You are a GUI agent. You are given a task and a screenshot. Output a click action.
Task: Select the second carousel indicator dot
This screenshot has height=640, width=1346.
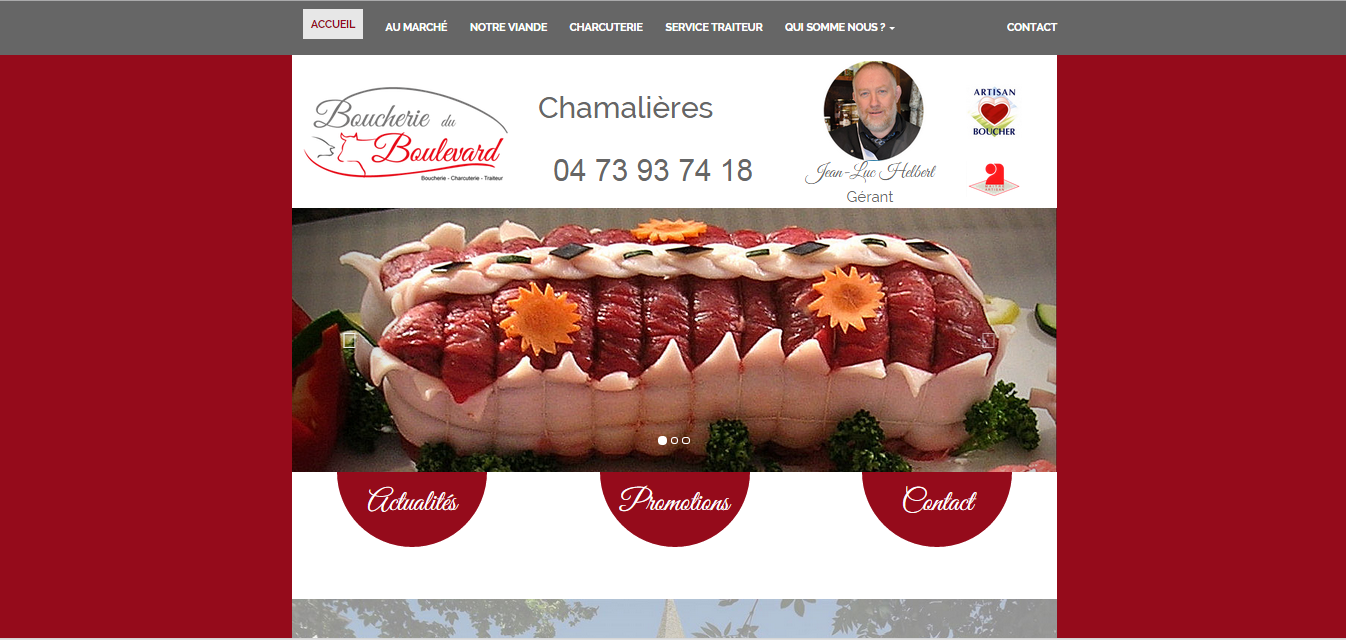pos(674,440)
